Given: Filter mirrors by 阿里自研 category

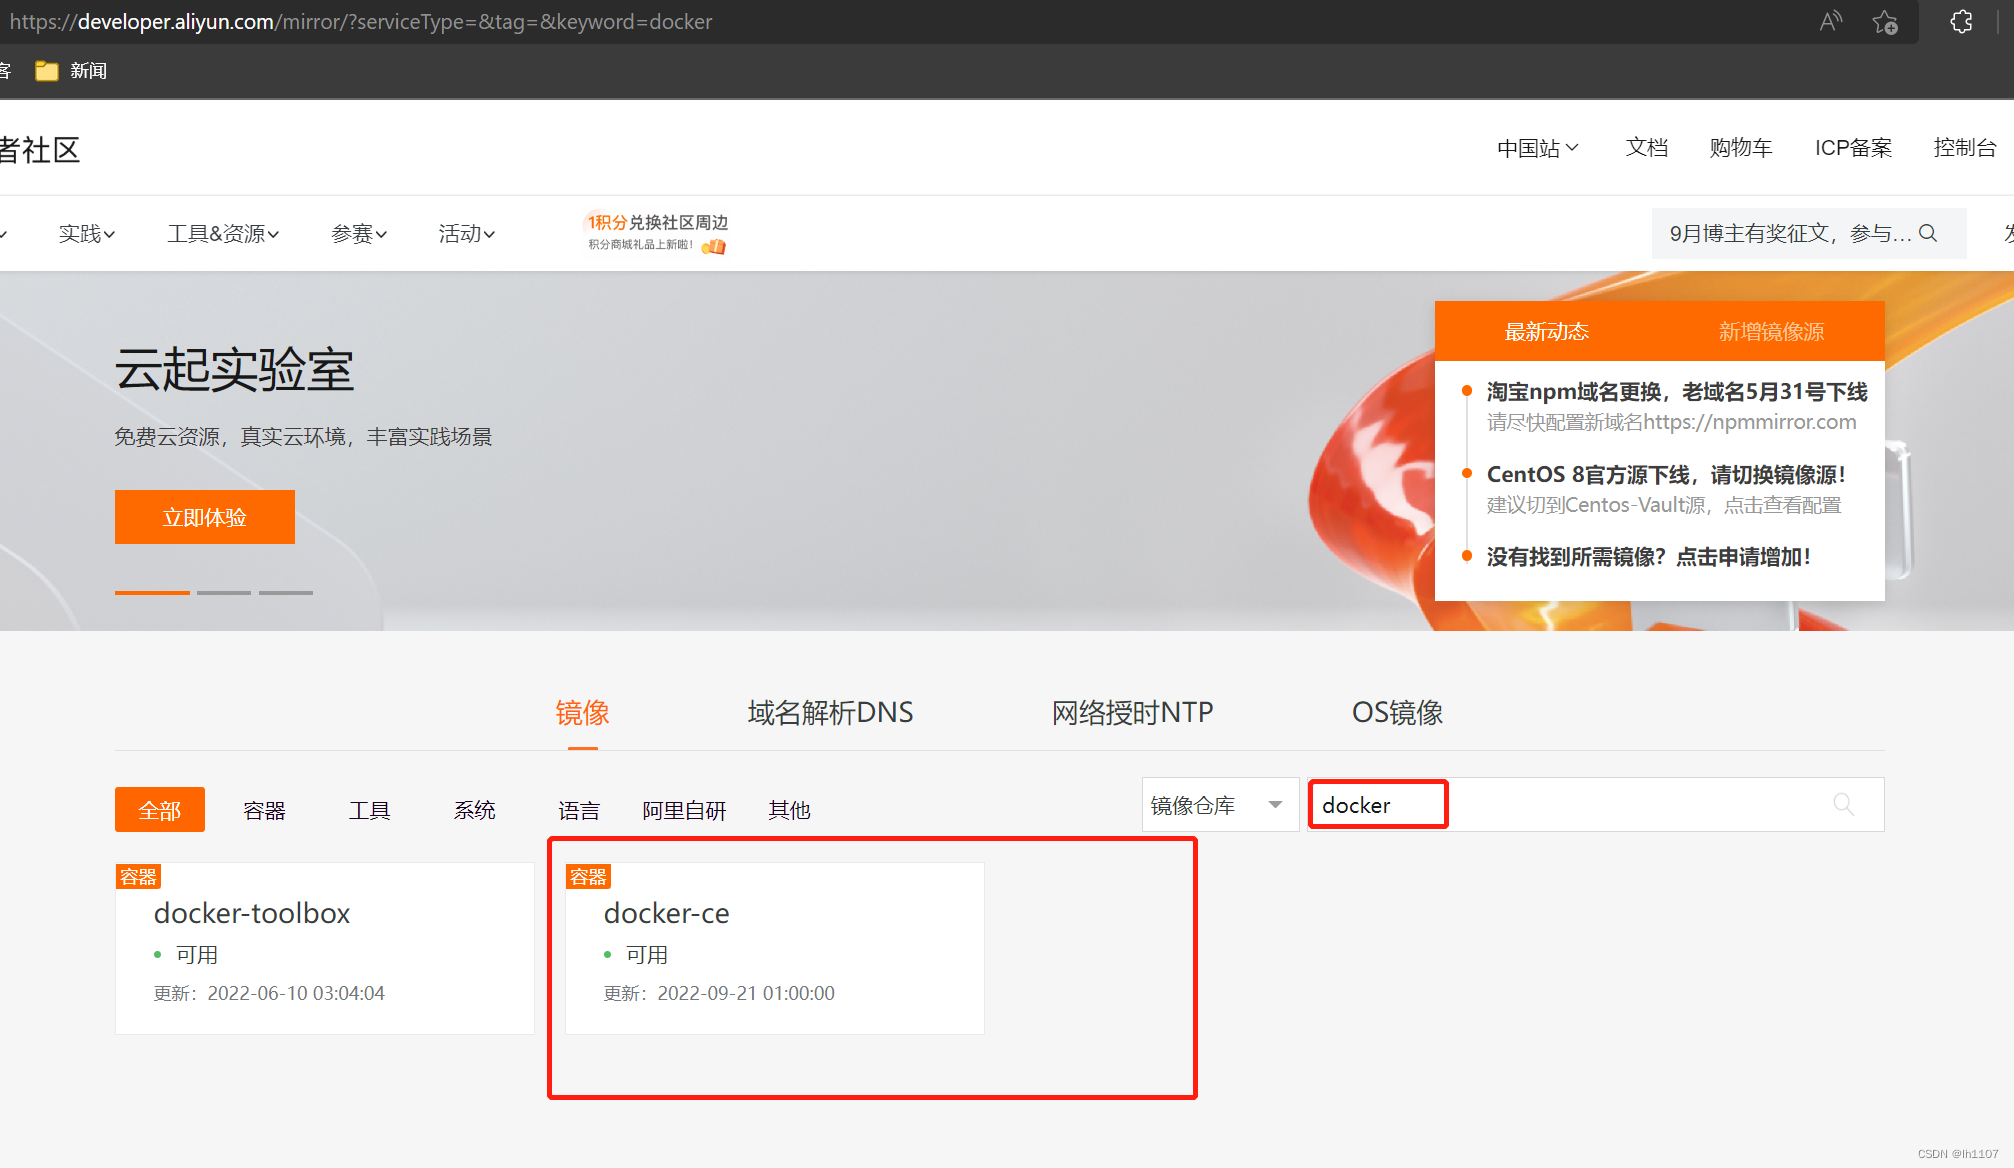Looking at the screenshot, I should click(684, 810).
